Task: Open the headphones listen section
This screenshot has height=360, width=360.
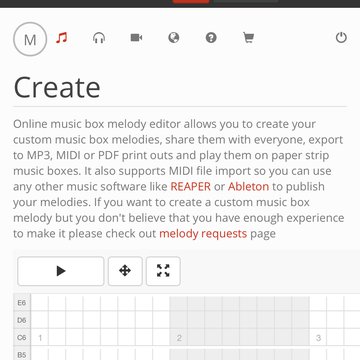Action: click(x=99, y=38)
